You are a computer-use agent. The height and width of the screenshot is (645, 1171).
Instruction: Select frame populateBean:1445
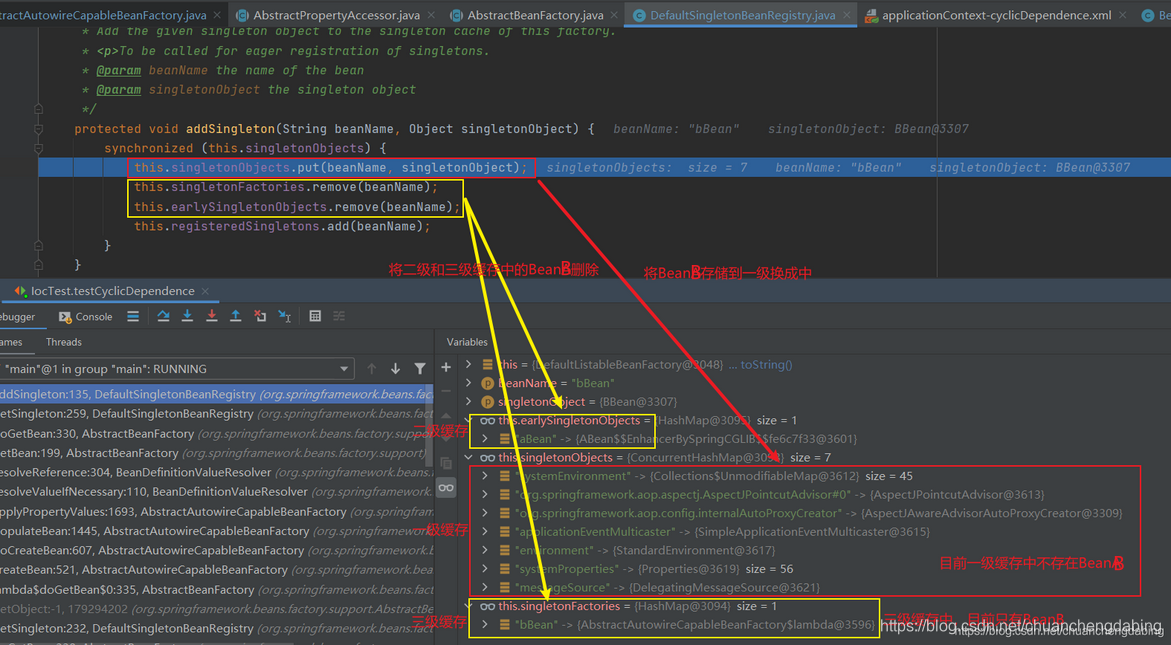(217, 531)
